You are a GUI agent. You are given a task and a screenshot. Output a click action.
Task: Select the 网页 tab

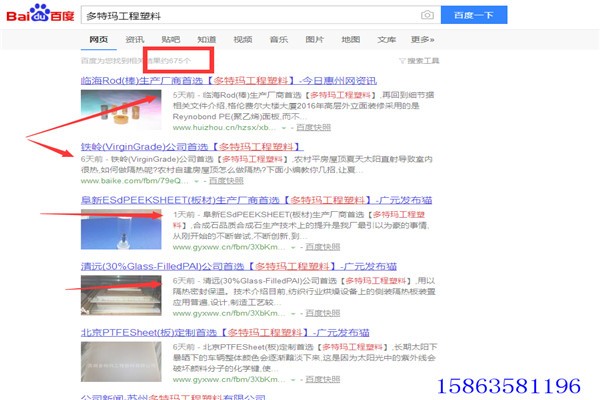pyautogui.click(x=99, y=39)
